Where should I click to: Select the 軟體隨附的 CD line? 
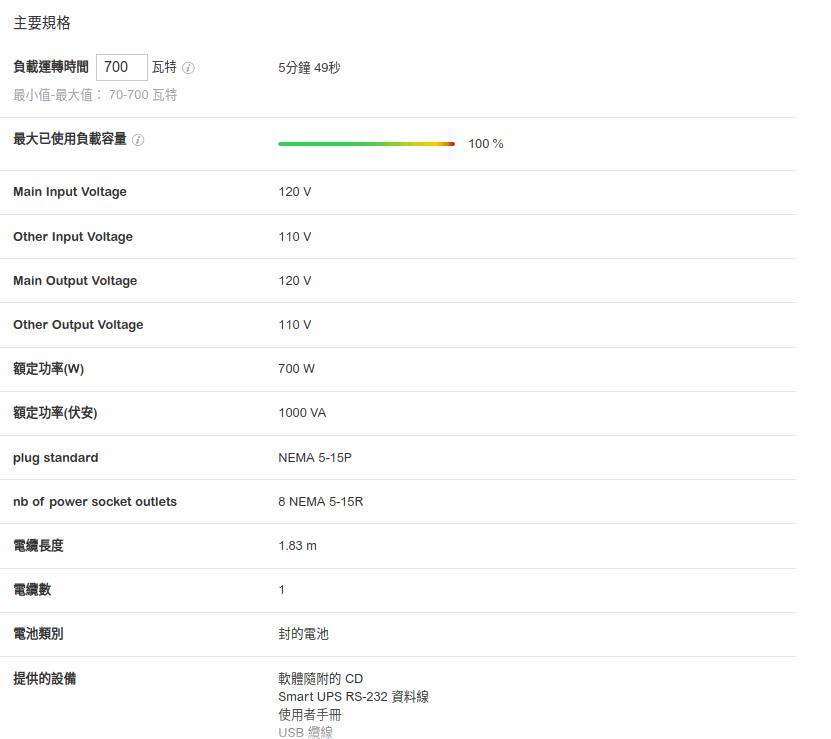point(321,679)
